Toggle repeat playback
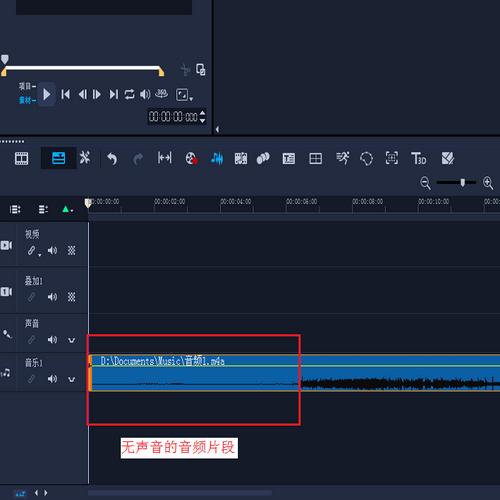 129,94
